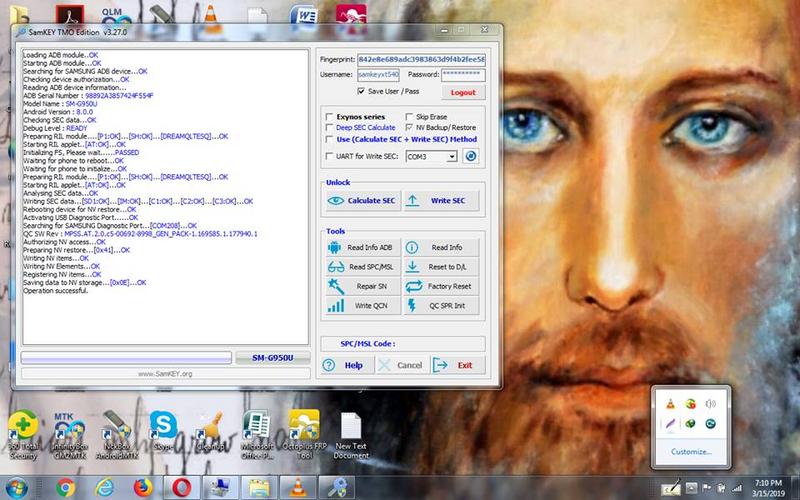
Task: Click the 'Operation successful.' log line
Action: coord(56,291)
